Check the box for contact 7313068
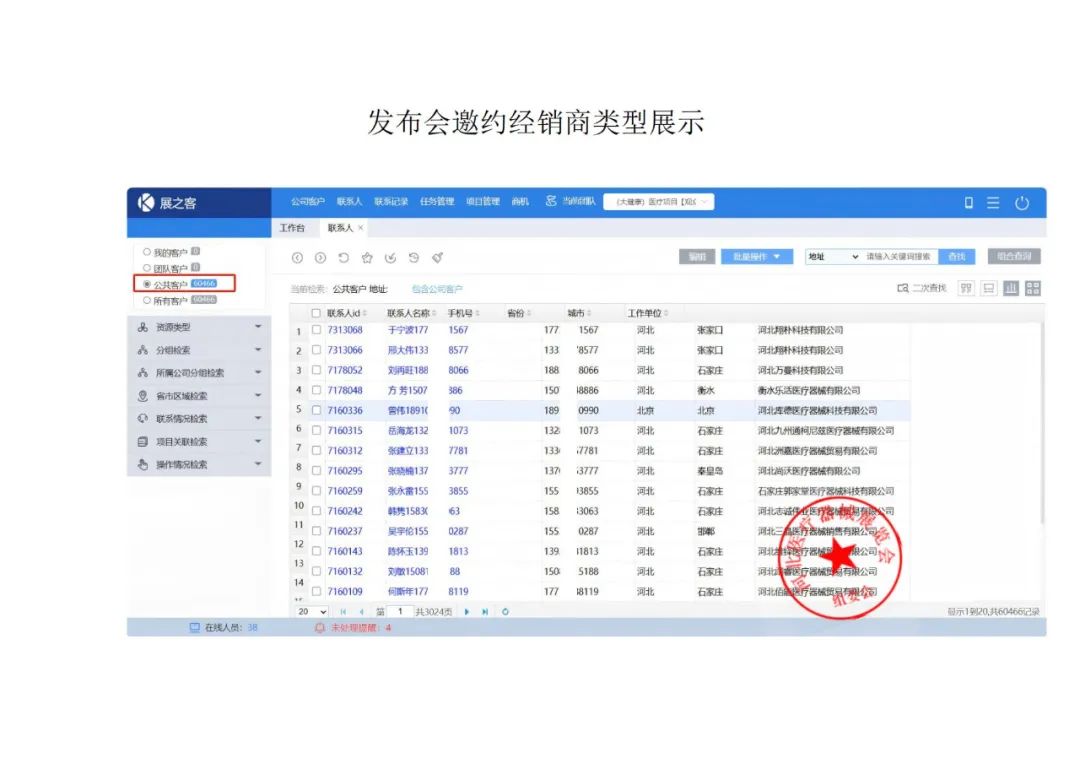 click(316, 330)
